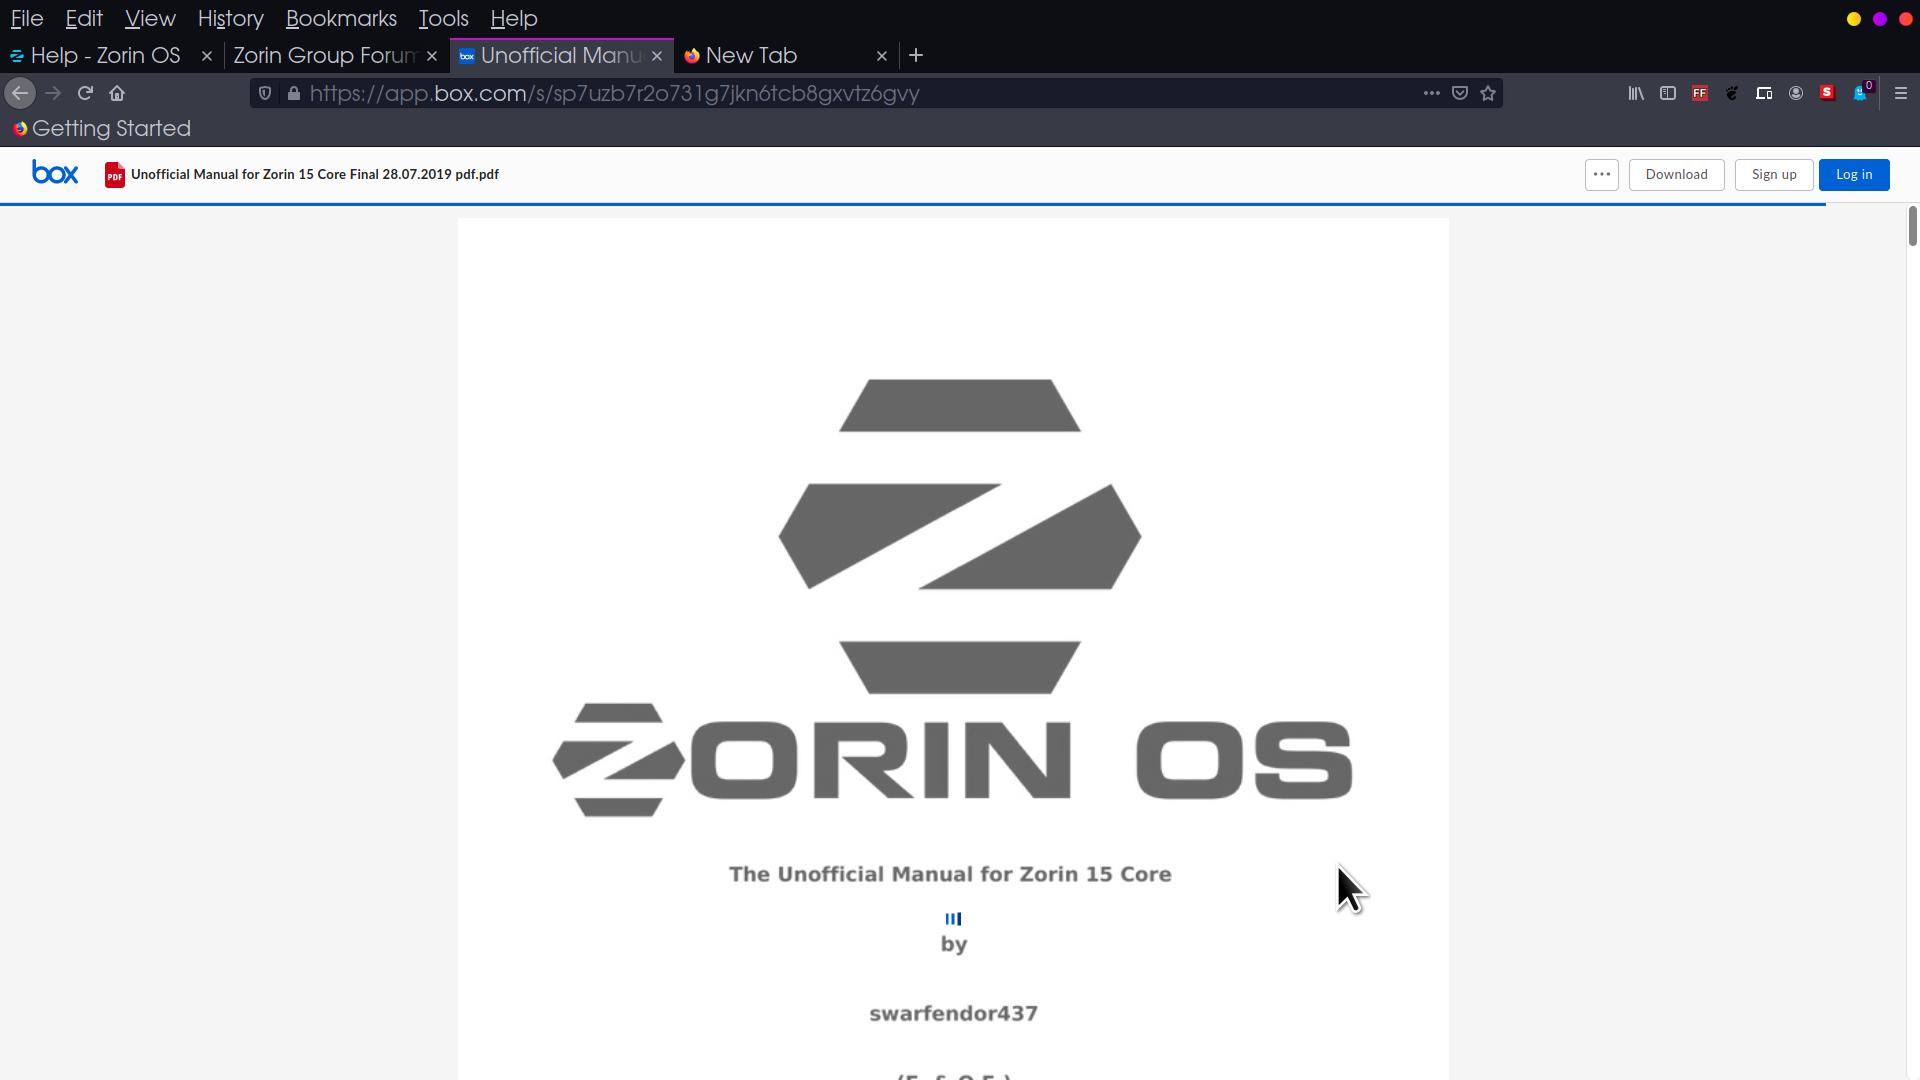Open the GNOME Shell integration extension
Image resolution: width=1920 pixels, height=1080 pixels.
coord(1732,93)
